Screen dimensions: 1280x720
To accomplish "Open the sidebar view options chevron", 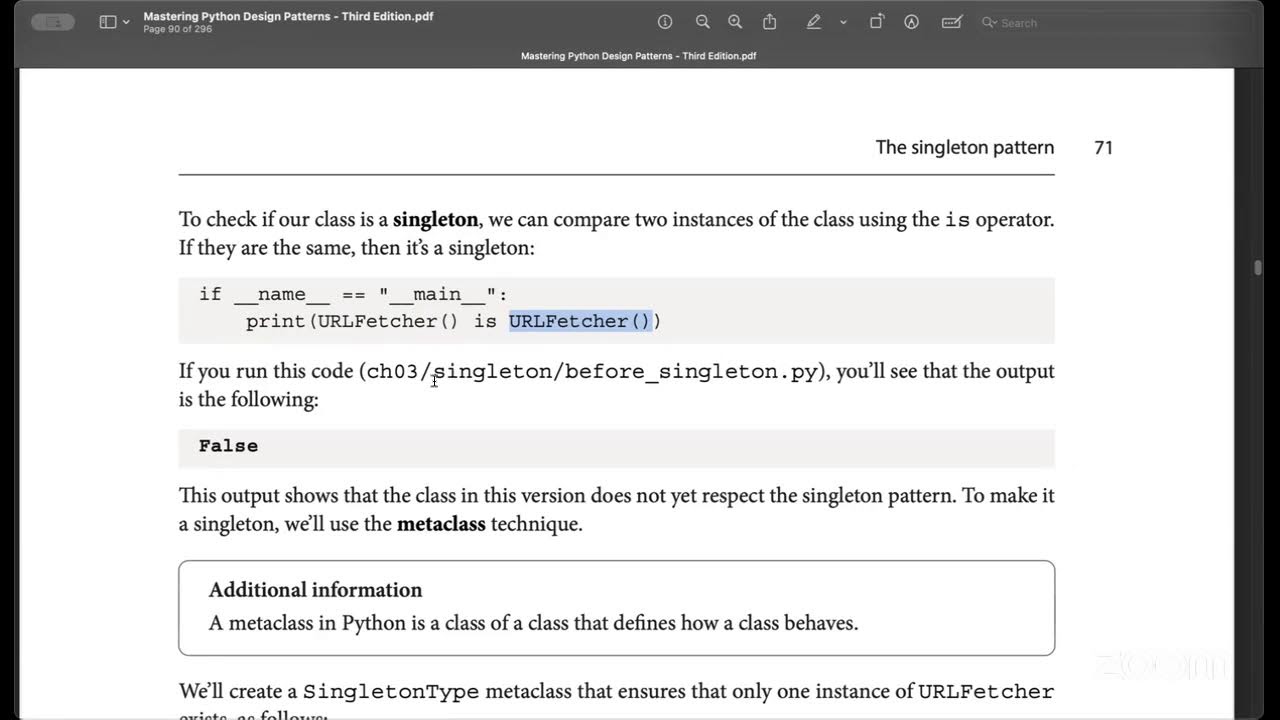I will tap(126, 22).
